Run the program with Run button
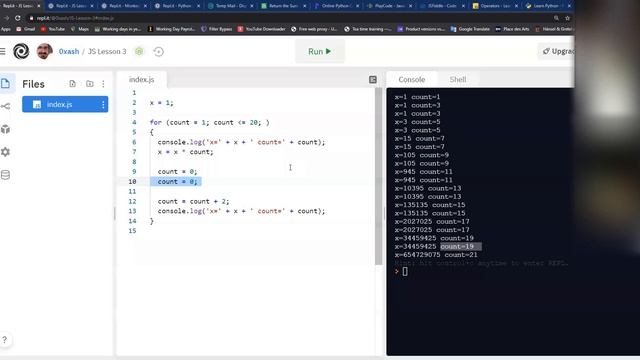 point(320,51)
